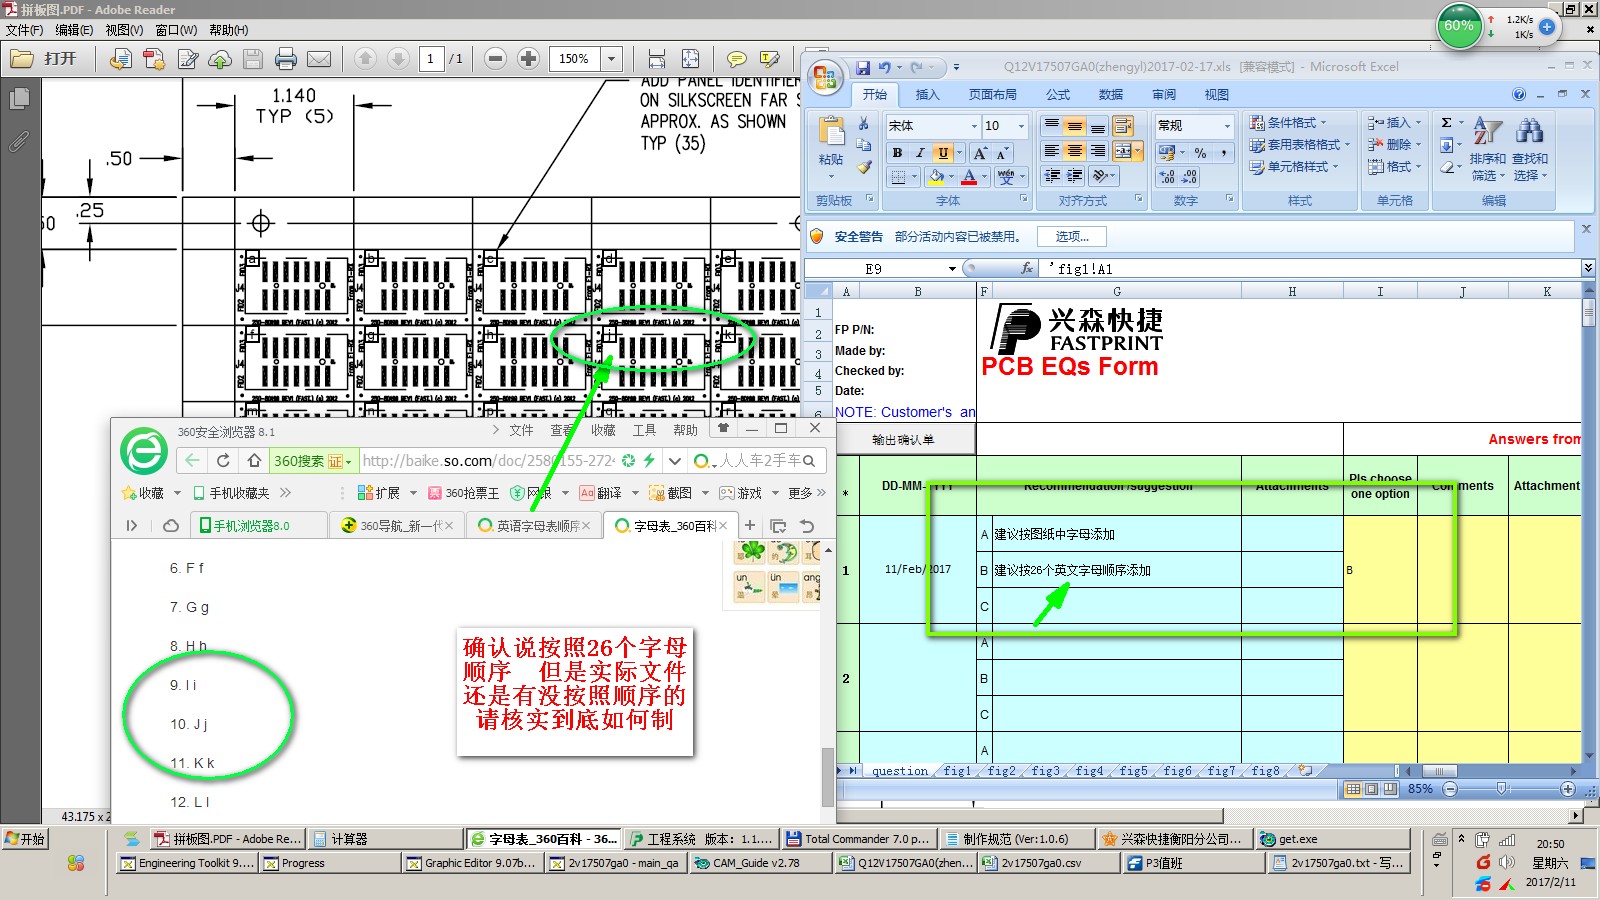Click the page number field in Adobe Reader

click(432, 59)
